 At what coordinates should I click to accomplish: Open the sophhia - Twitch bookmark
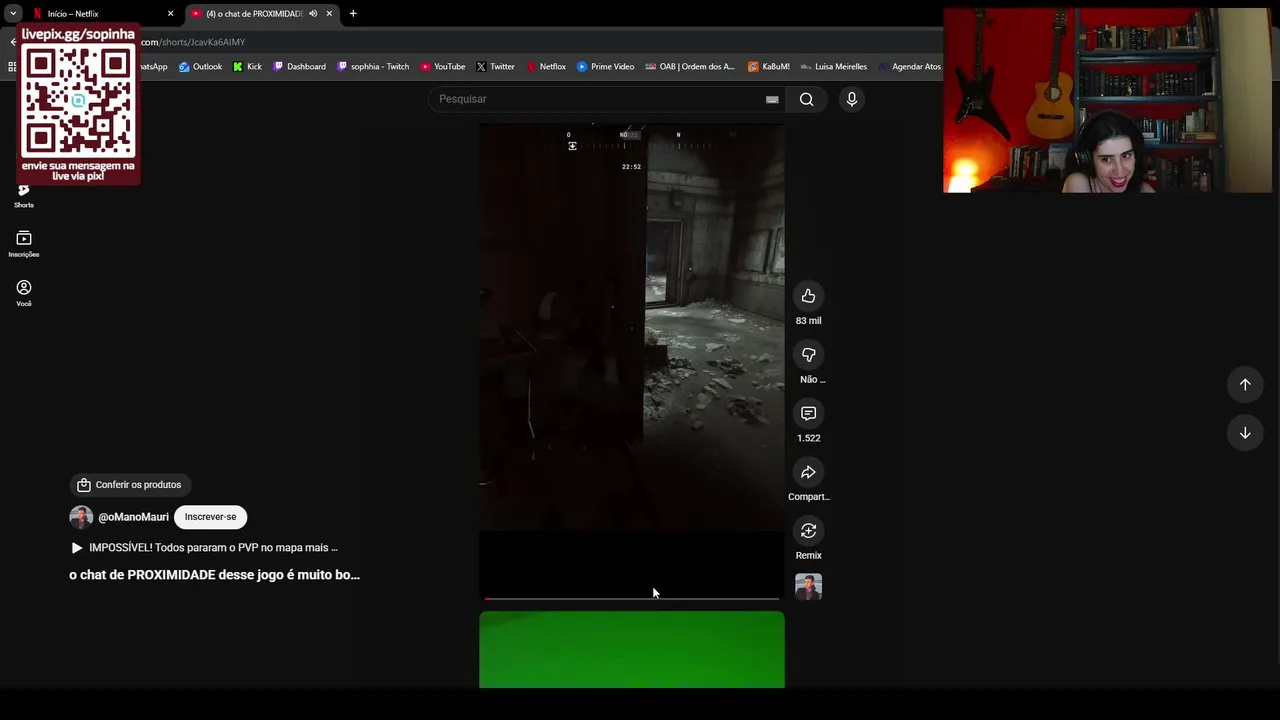coord(373,67)
